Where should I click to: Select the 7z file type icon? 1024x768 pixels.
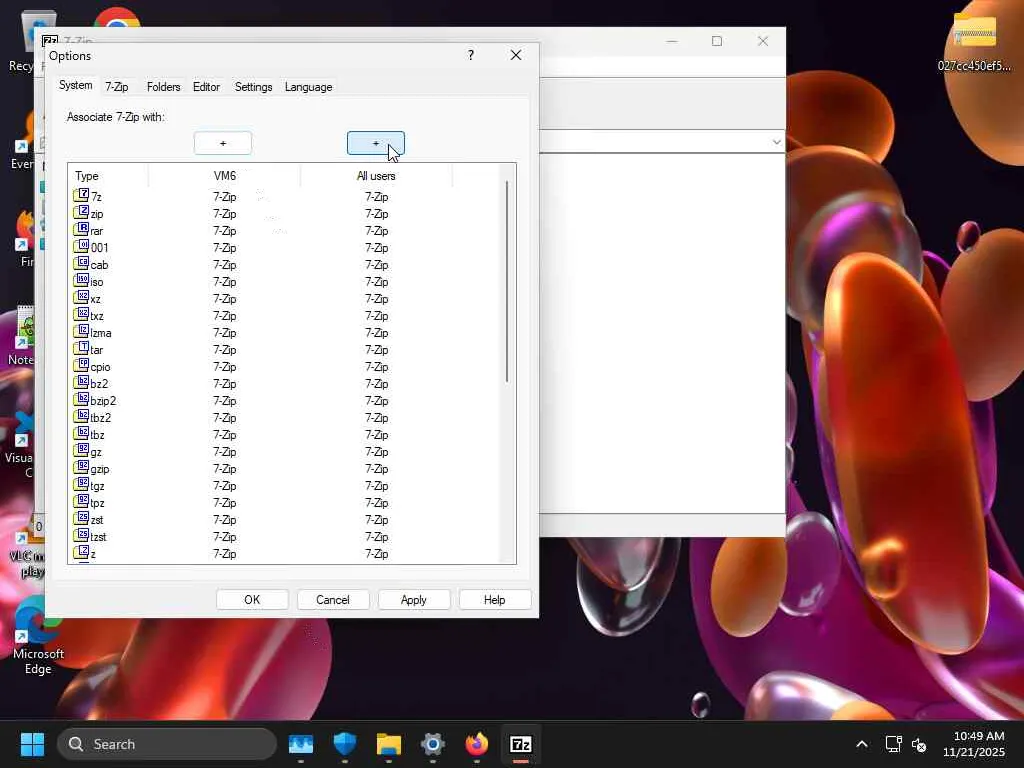(81, 196)
